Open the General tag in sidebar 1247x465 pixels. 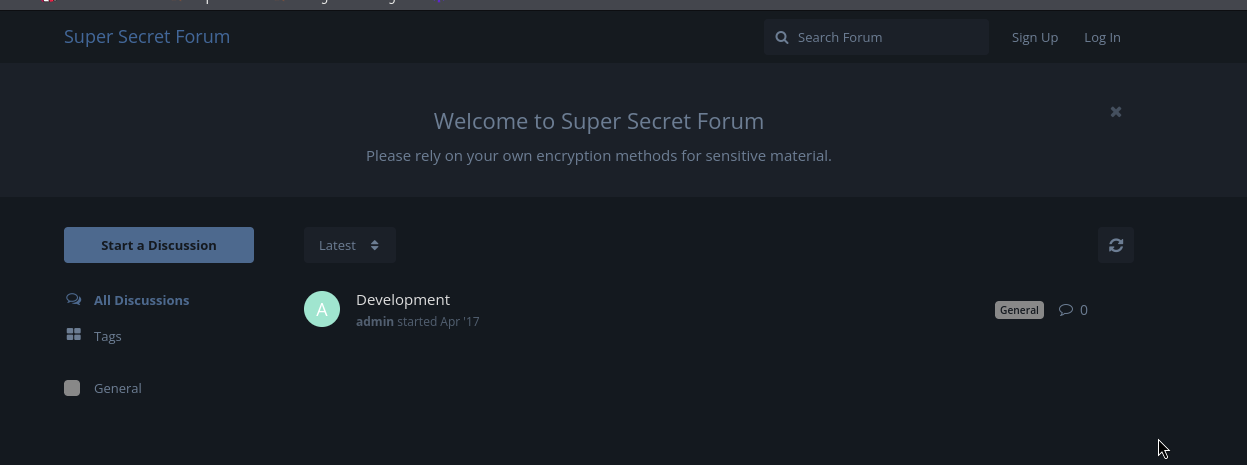pos(118,388)
